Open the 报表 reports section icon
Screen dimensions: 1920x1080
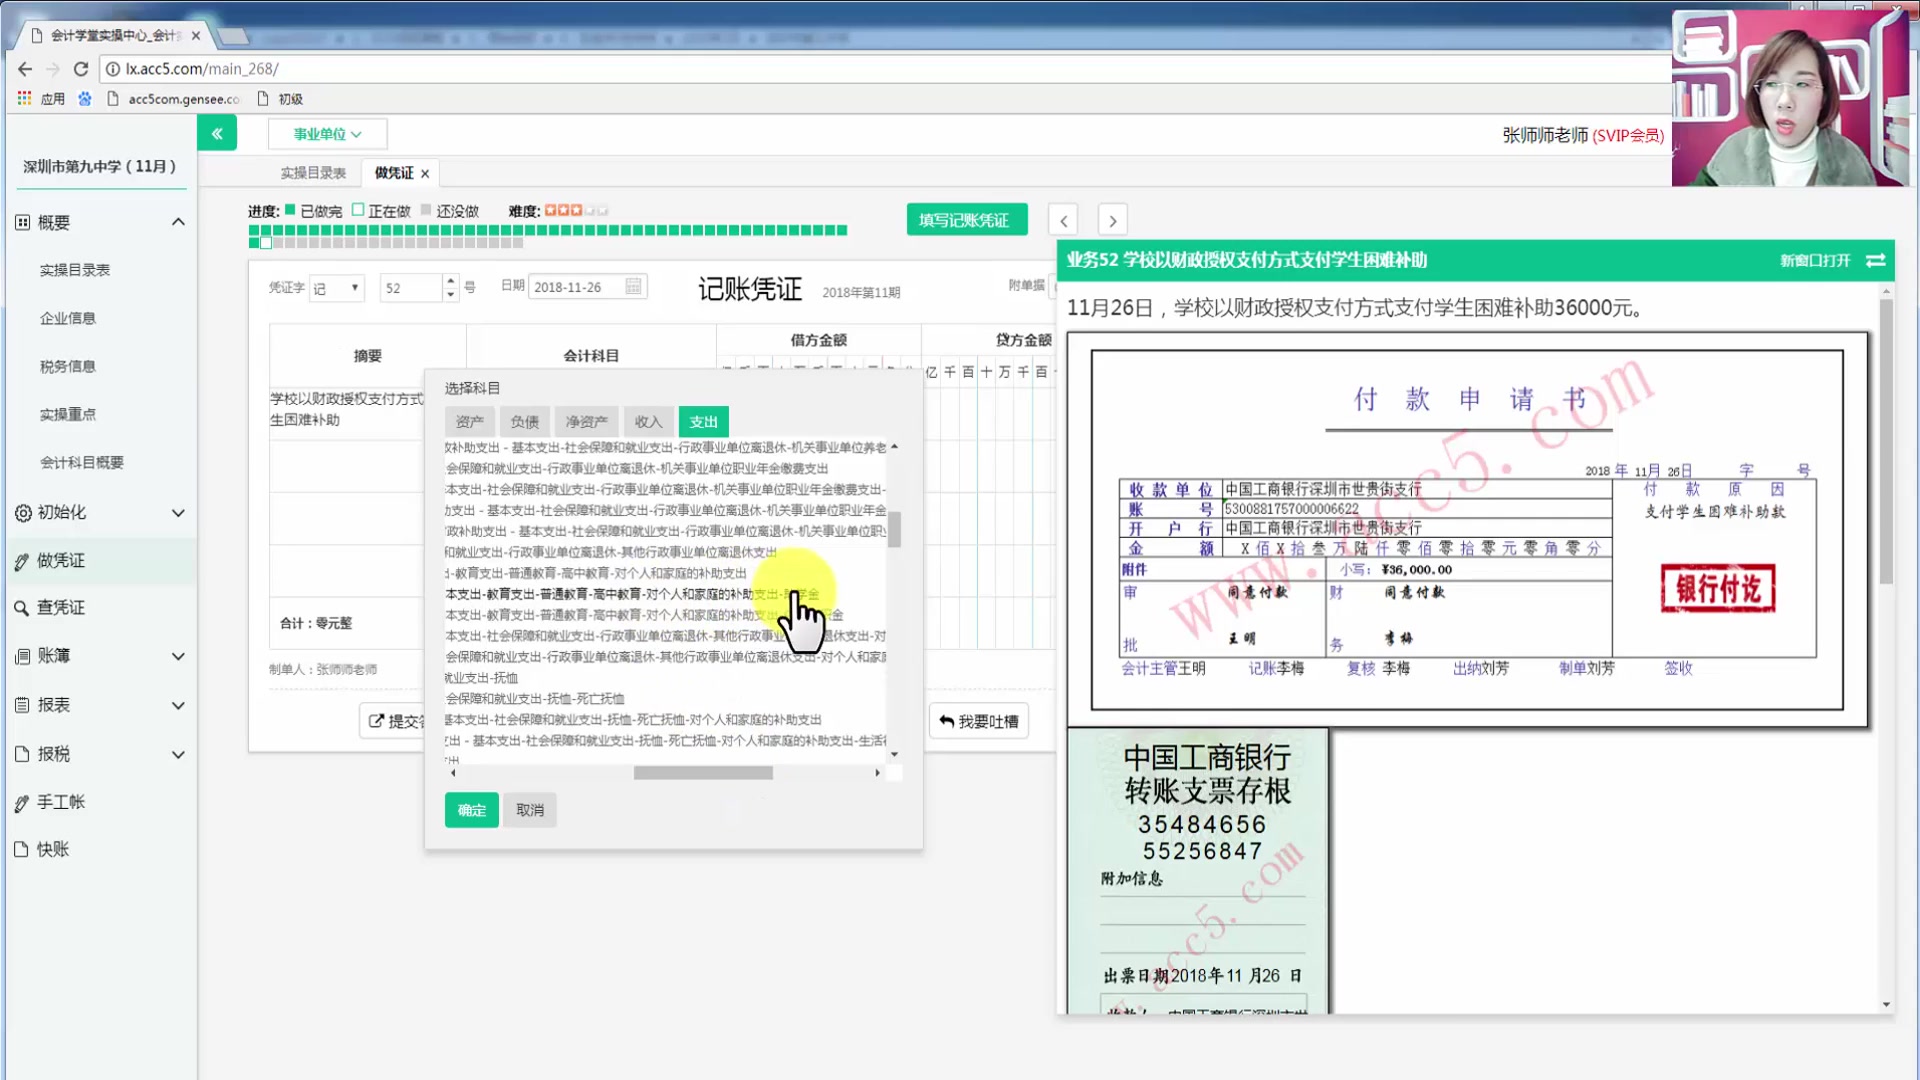coord(22,705)
